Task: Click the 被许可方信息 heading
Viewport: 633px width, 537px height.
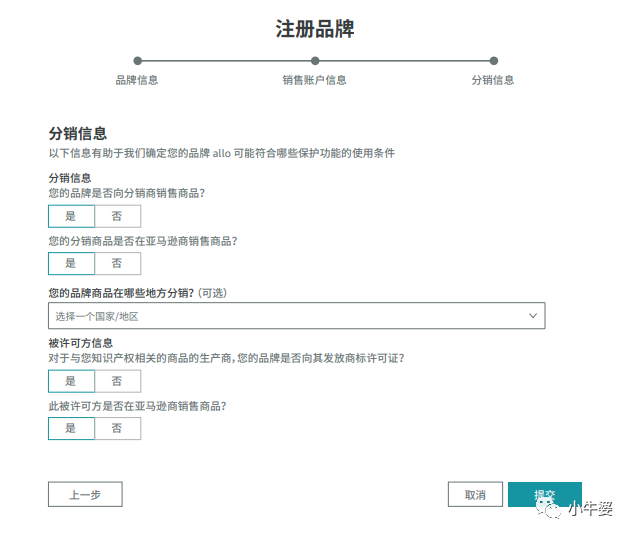Action: pyautogui.click(x=81, y=343)
